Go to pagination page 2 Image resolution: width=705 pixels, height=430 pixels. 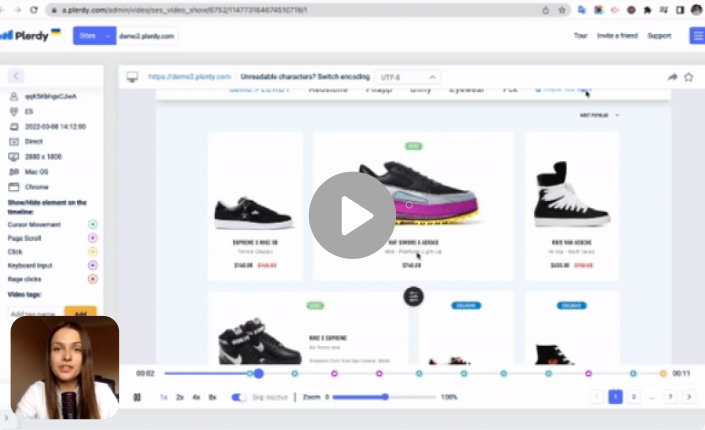(634, 397)
